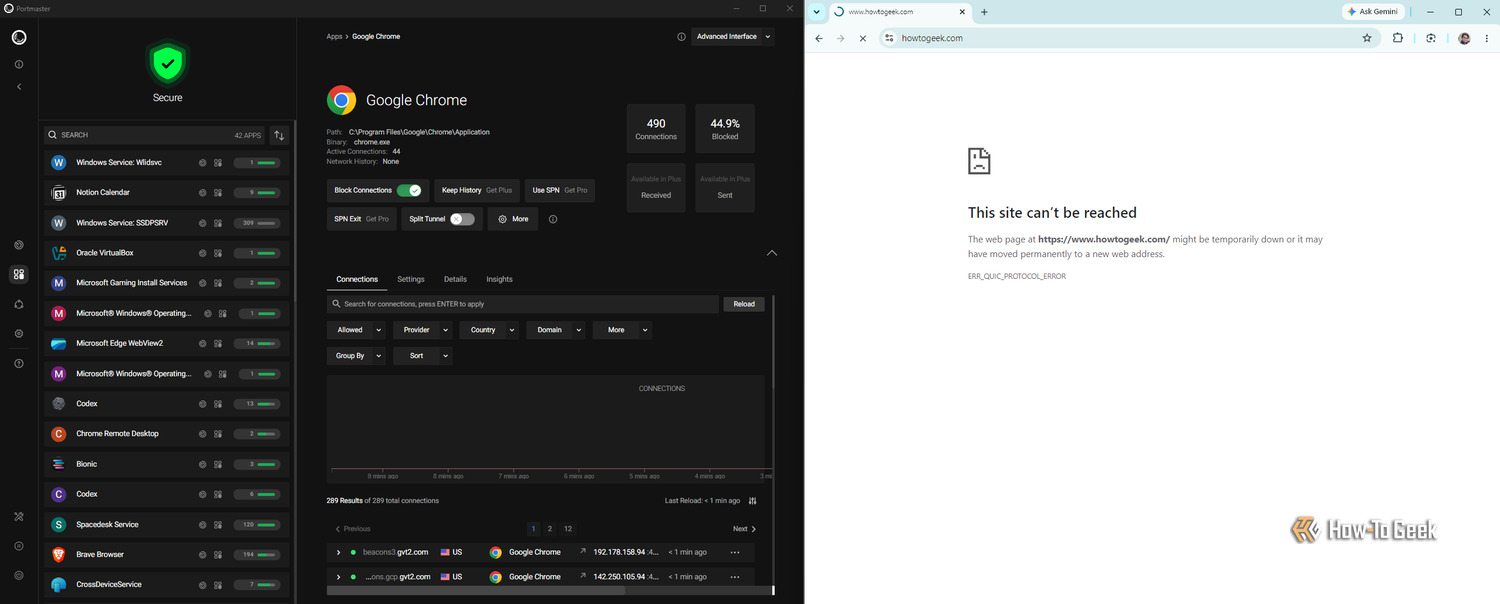Open the Portmaster logo in the sidebar
Viewport: 1500px width, 604px height.
[19, 38]
